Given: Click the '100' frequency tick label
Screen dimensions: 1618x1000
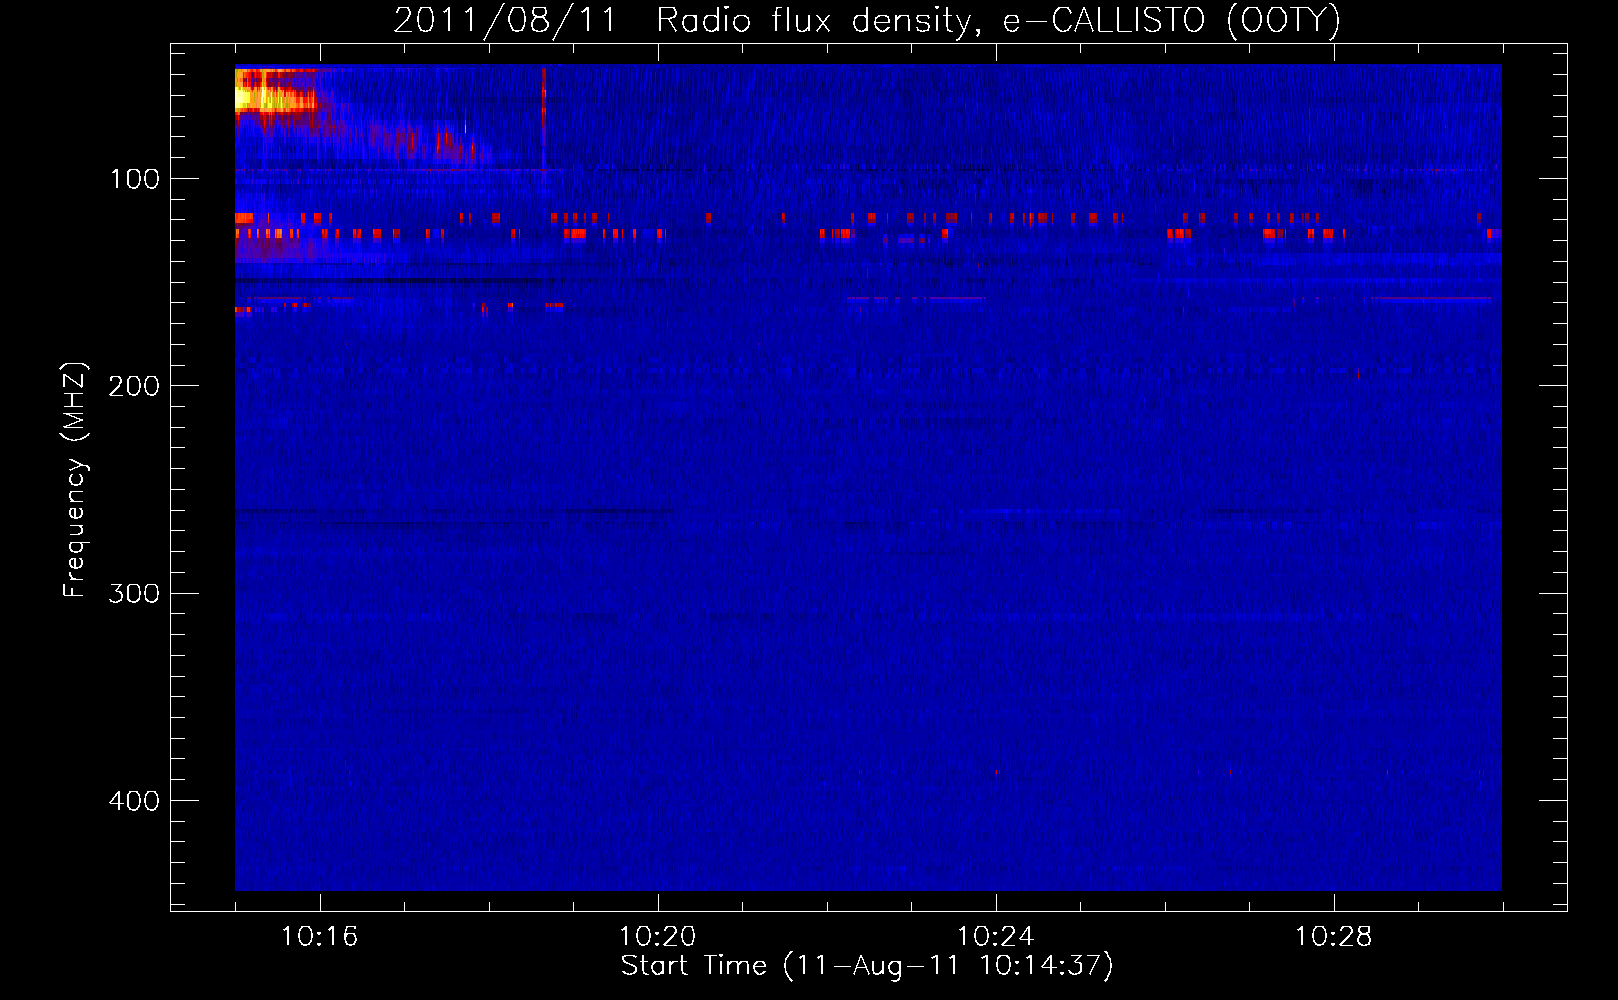Looking at the screenshot, I should pyautogui.click(x=135, y=179).
